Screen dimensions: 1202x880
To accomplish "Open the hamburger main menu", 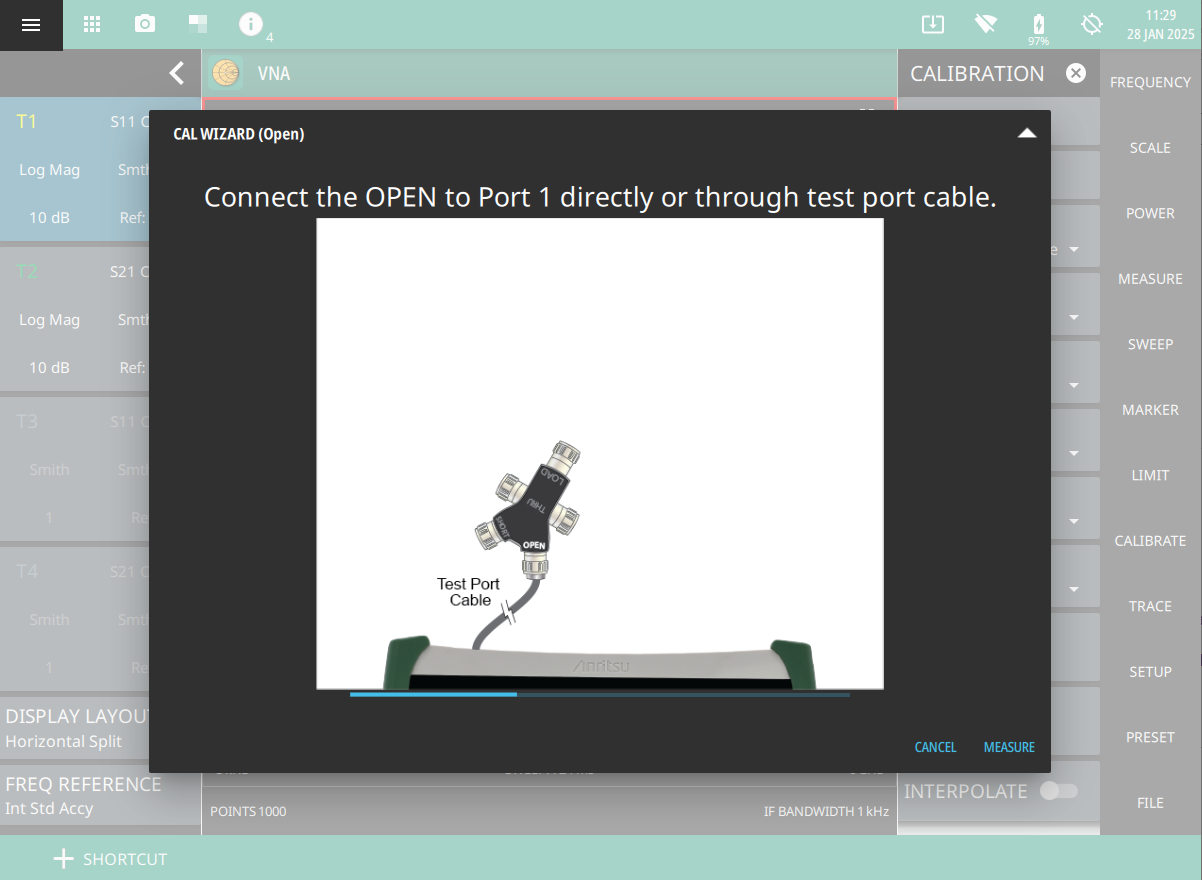I will pyautogui.click(x=31, y=25).
